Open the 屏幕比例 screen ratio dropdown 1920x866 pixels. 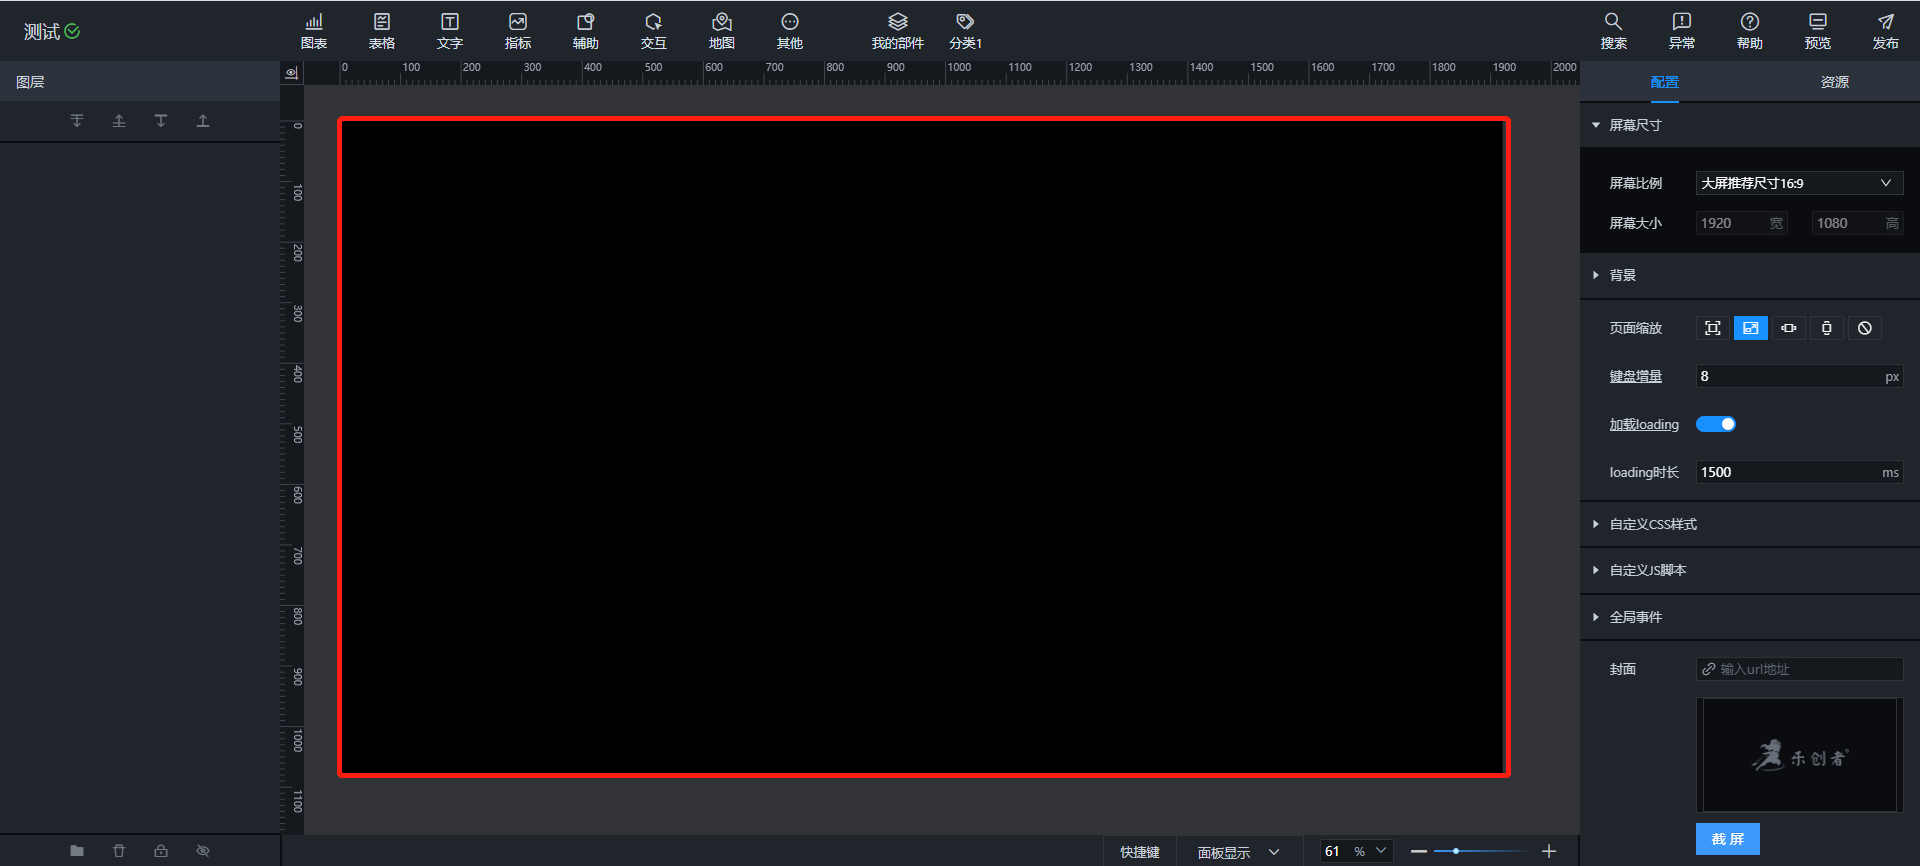(x=1798, y=183)
